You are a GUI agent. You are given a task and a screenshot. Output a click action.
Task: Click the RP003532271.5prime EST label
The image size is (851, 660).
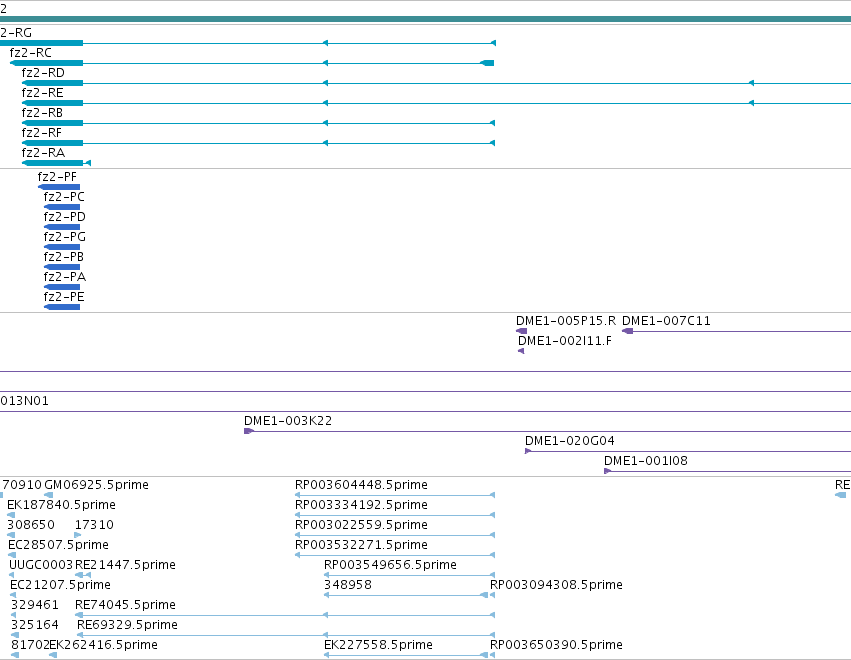pos(361,545)
